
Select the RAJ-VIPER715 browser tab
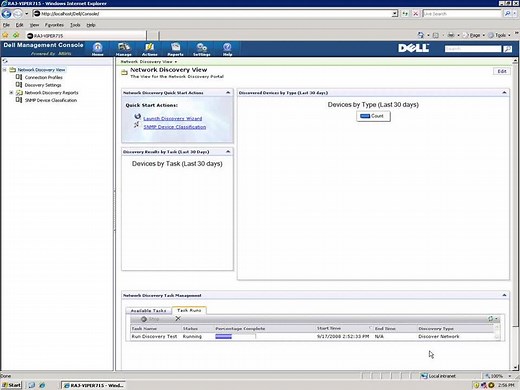tap(85, 36)
